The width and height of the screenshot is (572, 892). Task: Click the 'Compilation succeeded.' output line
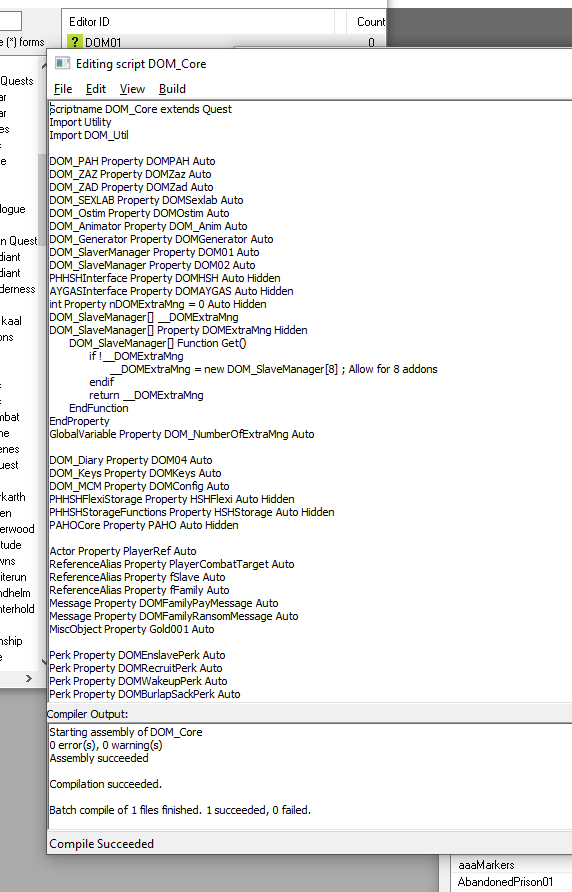point(105,784)
